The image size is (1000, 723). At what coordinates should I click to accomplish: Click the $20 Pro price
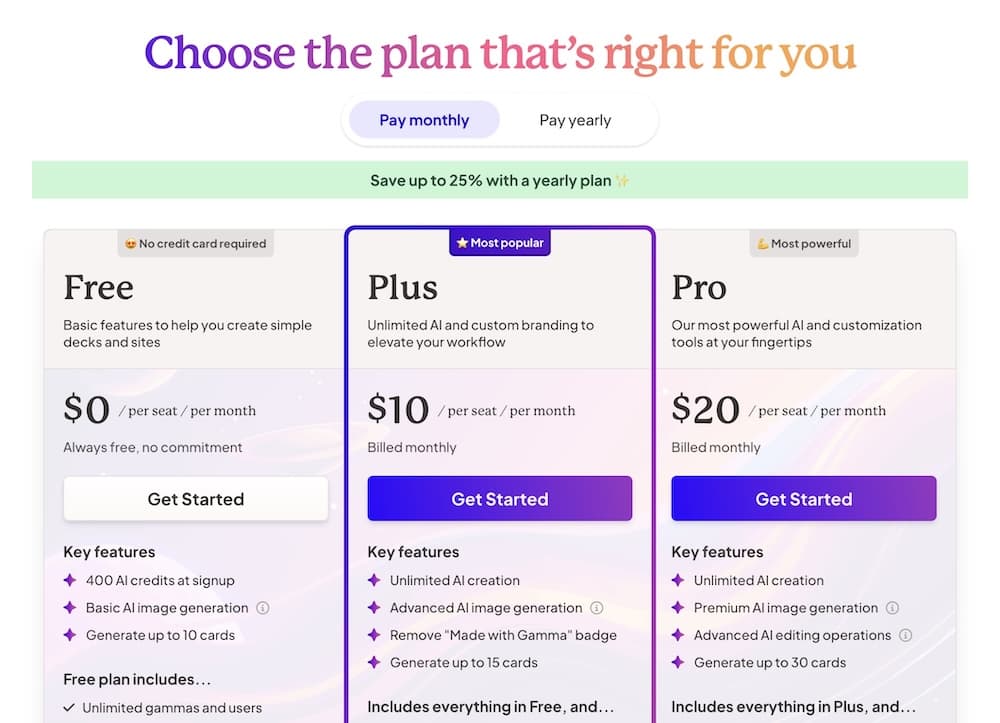tap(706, 409)
